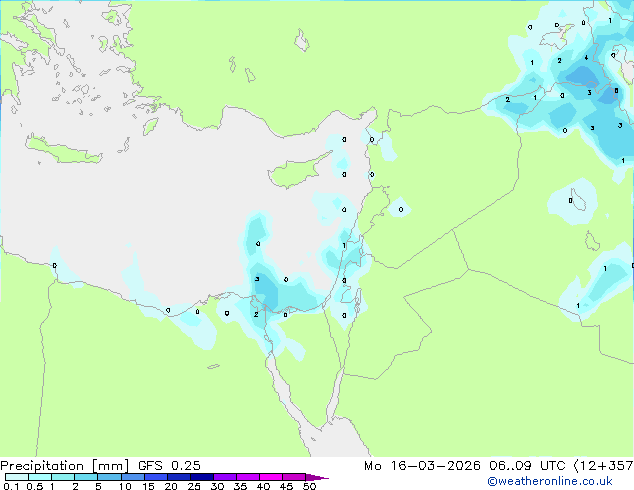The width and height of the screenshot is (634, 490).
Task: Select the 0.1–0.5 mm palest legend swatch
Action: click(17, 477)
